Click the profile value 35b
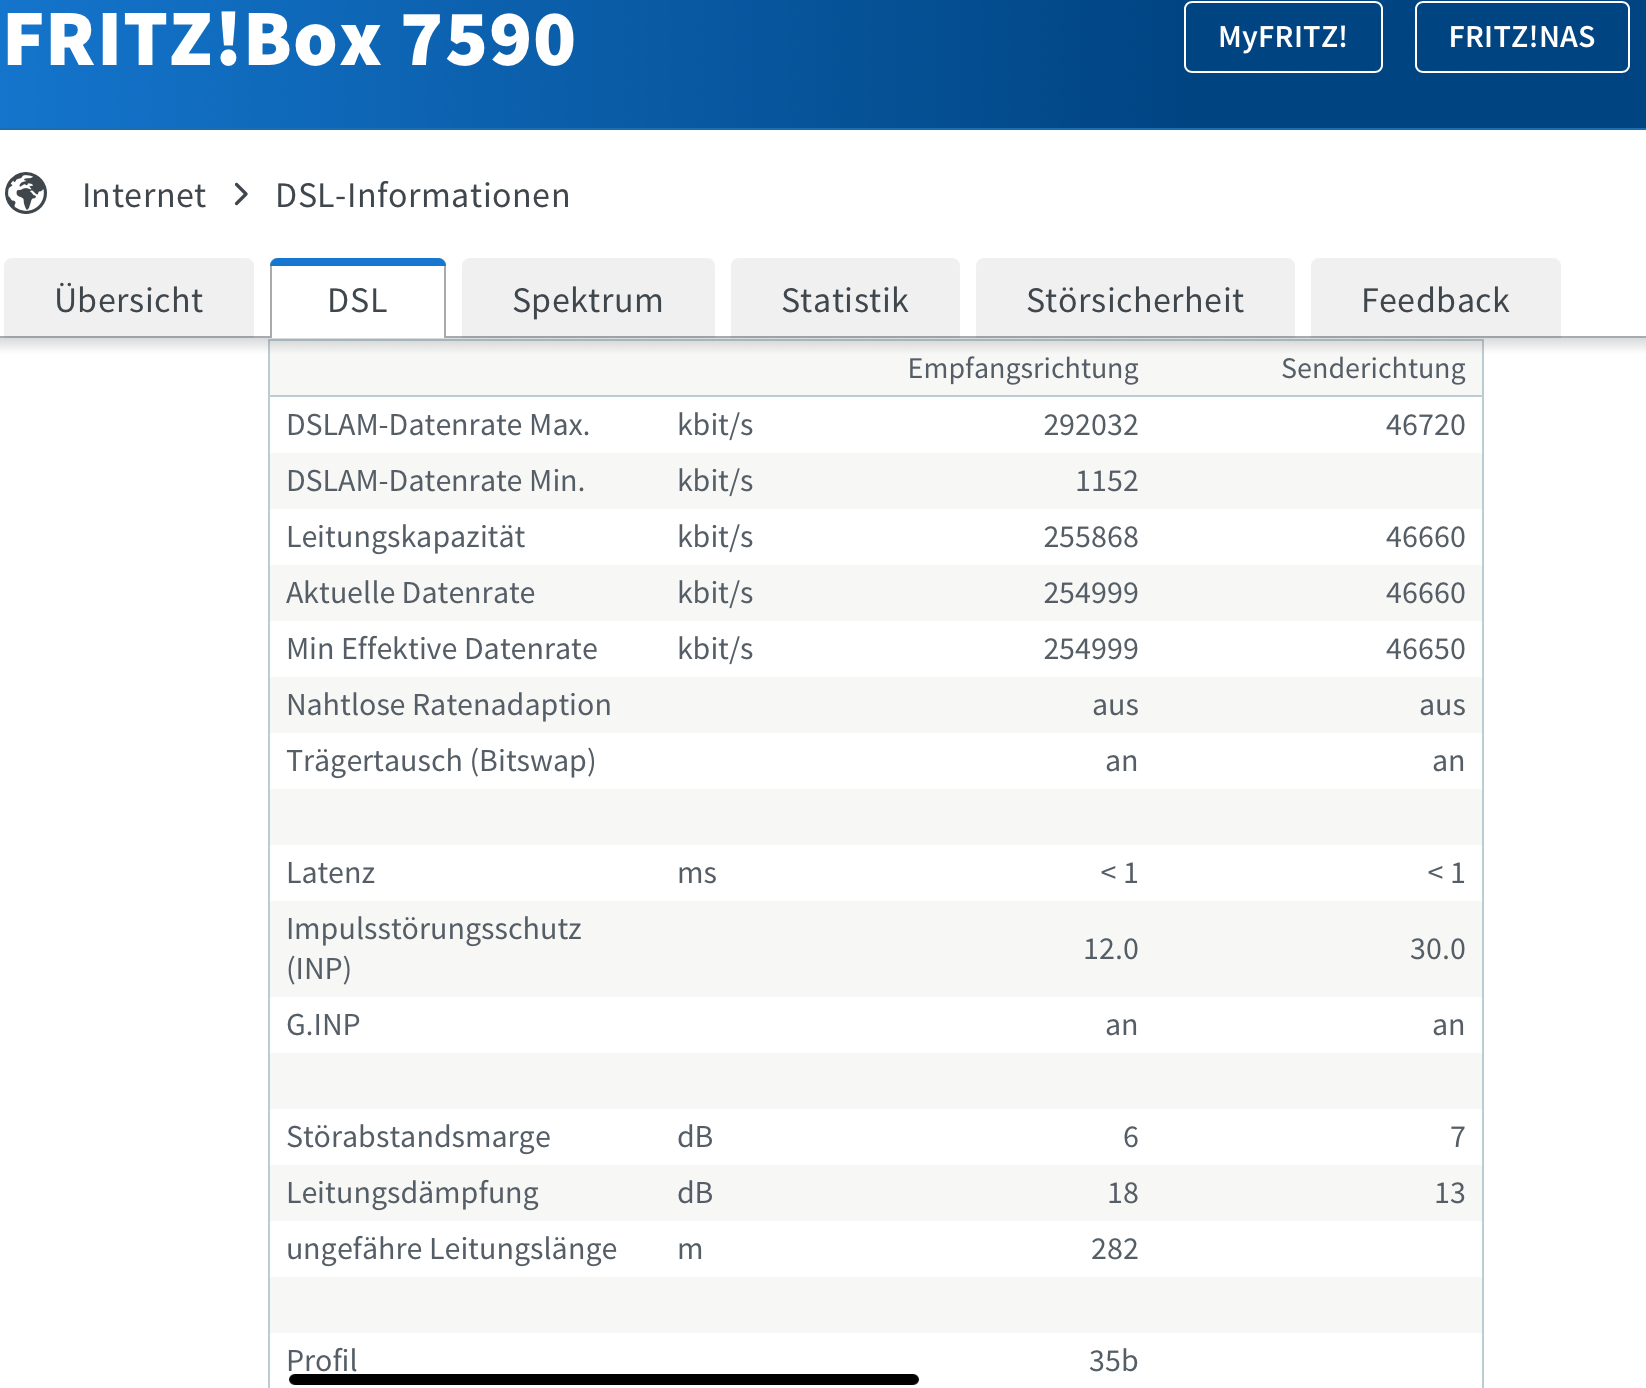 [1113, 1361]
